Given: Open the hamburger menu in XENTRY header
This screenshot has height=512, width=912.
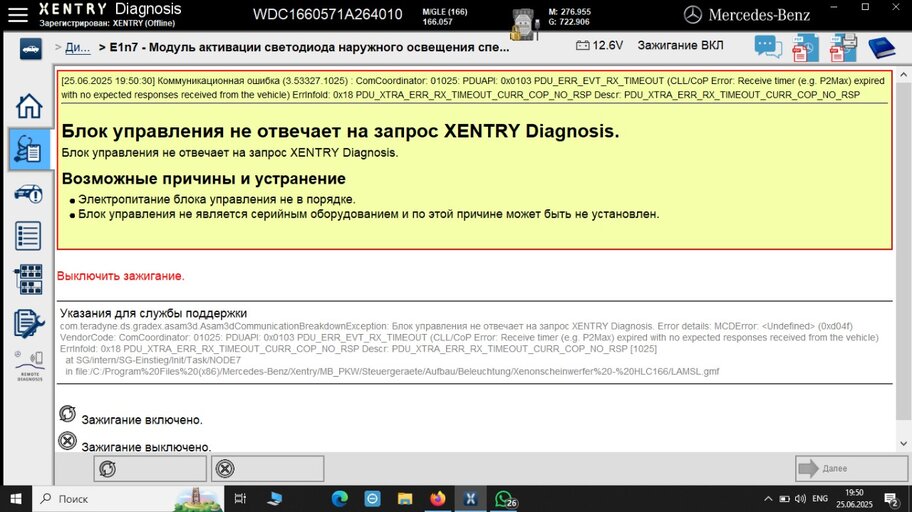Looking at the screenshot, I should coord(17,15).
